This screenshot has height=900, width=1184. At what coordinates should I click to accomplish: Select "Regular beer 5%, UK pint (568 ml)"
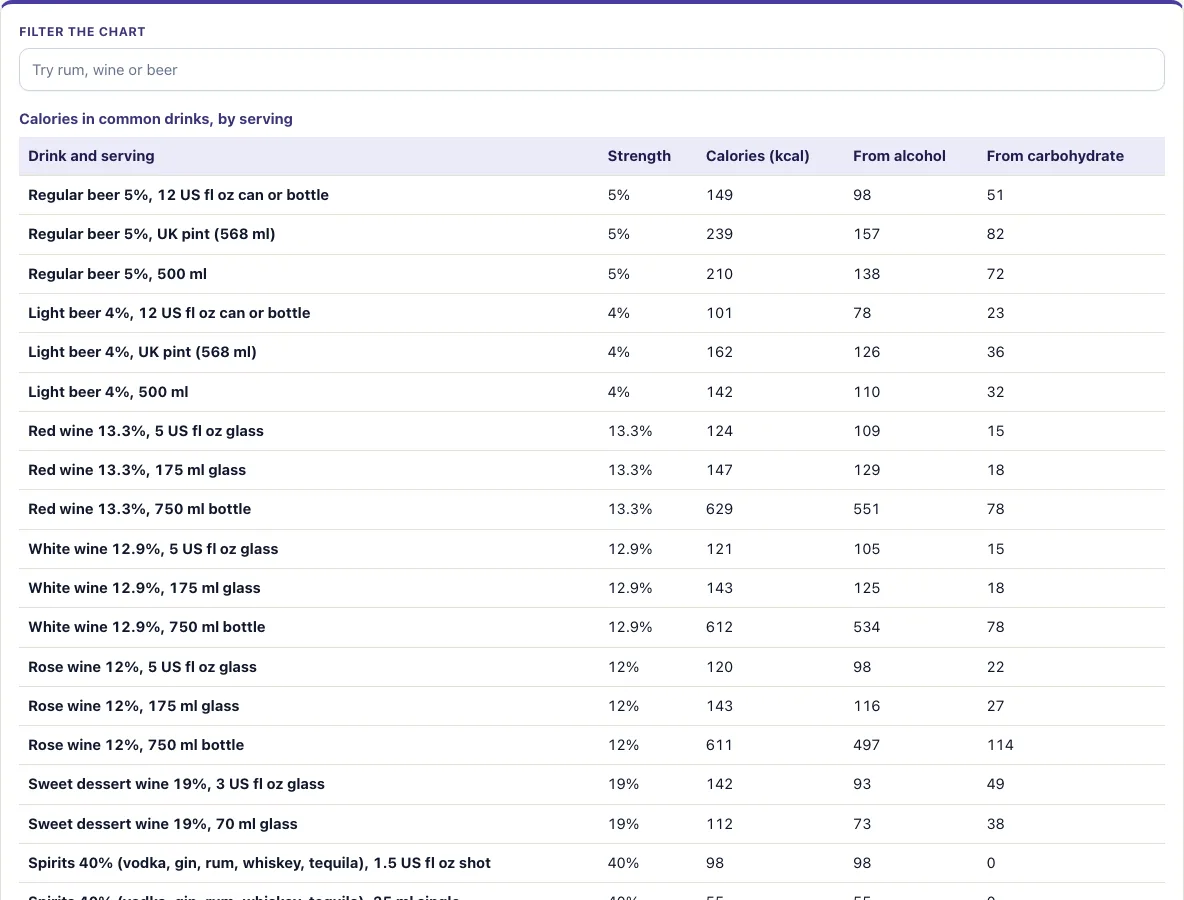tap(152, 234)
